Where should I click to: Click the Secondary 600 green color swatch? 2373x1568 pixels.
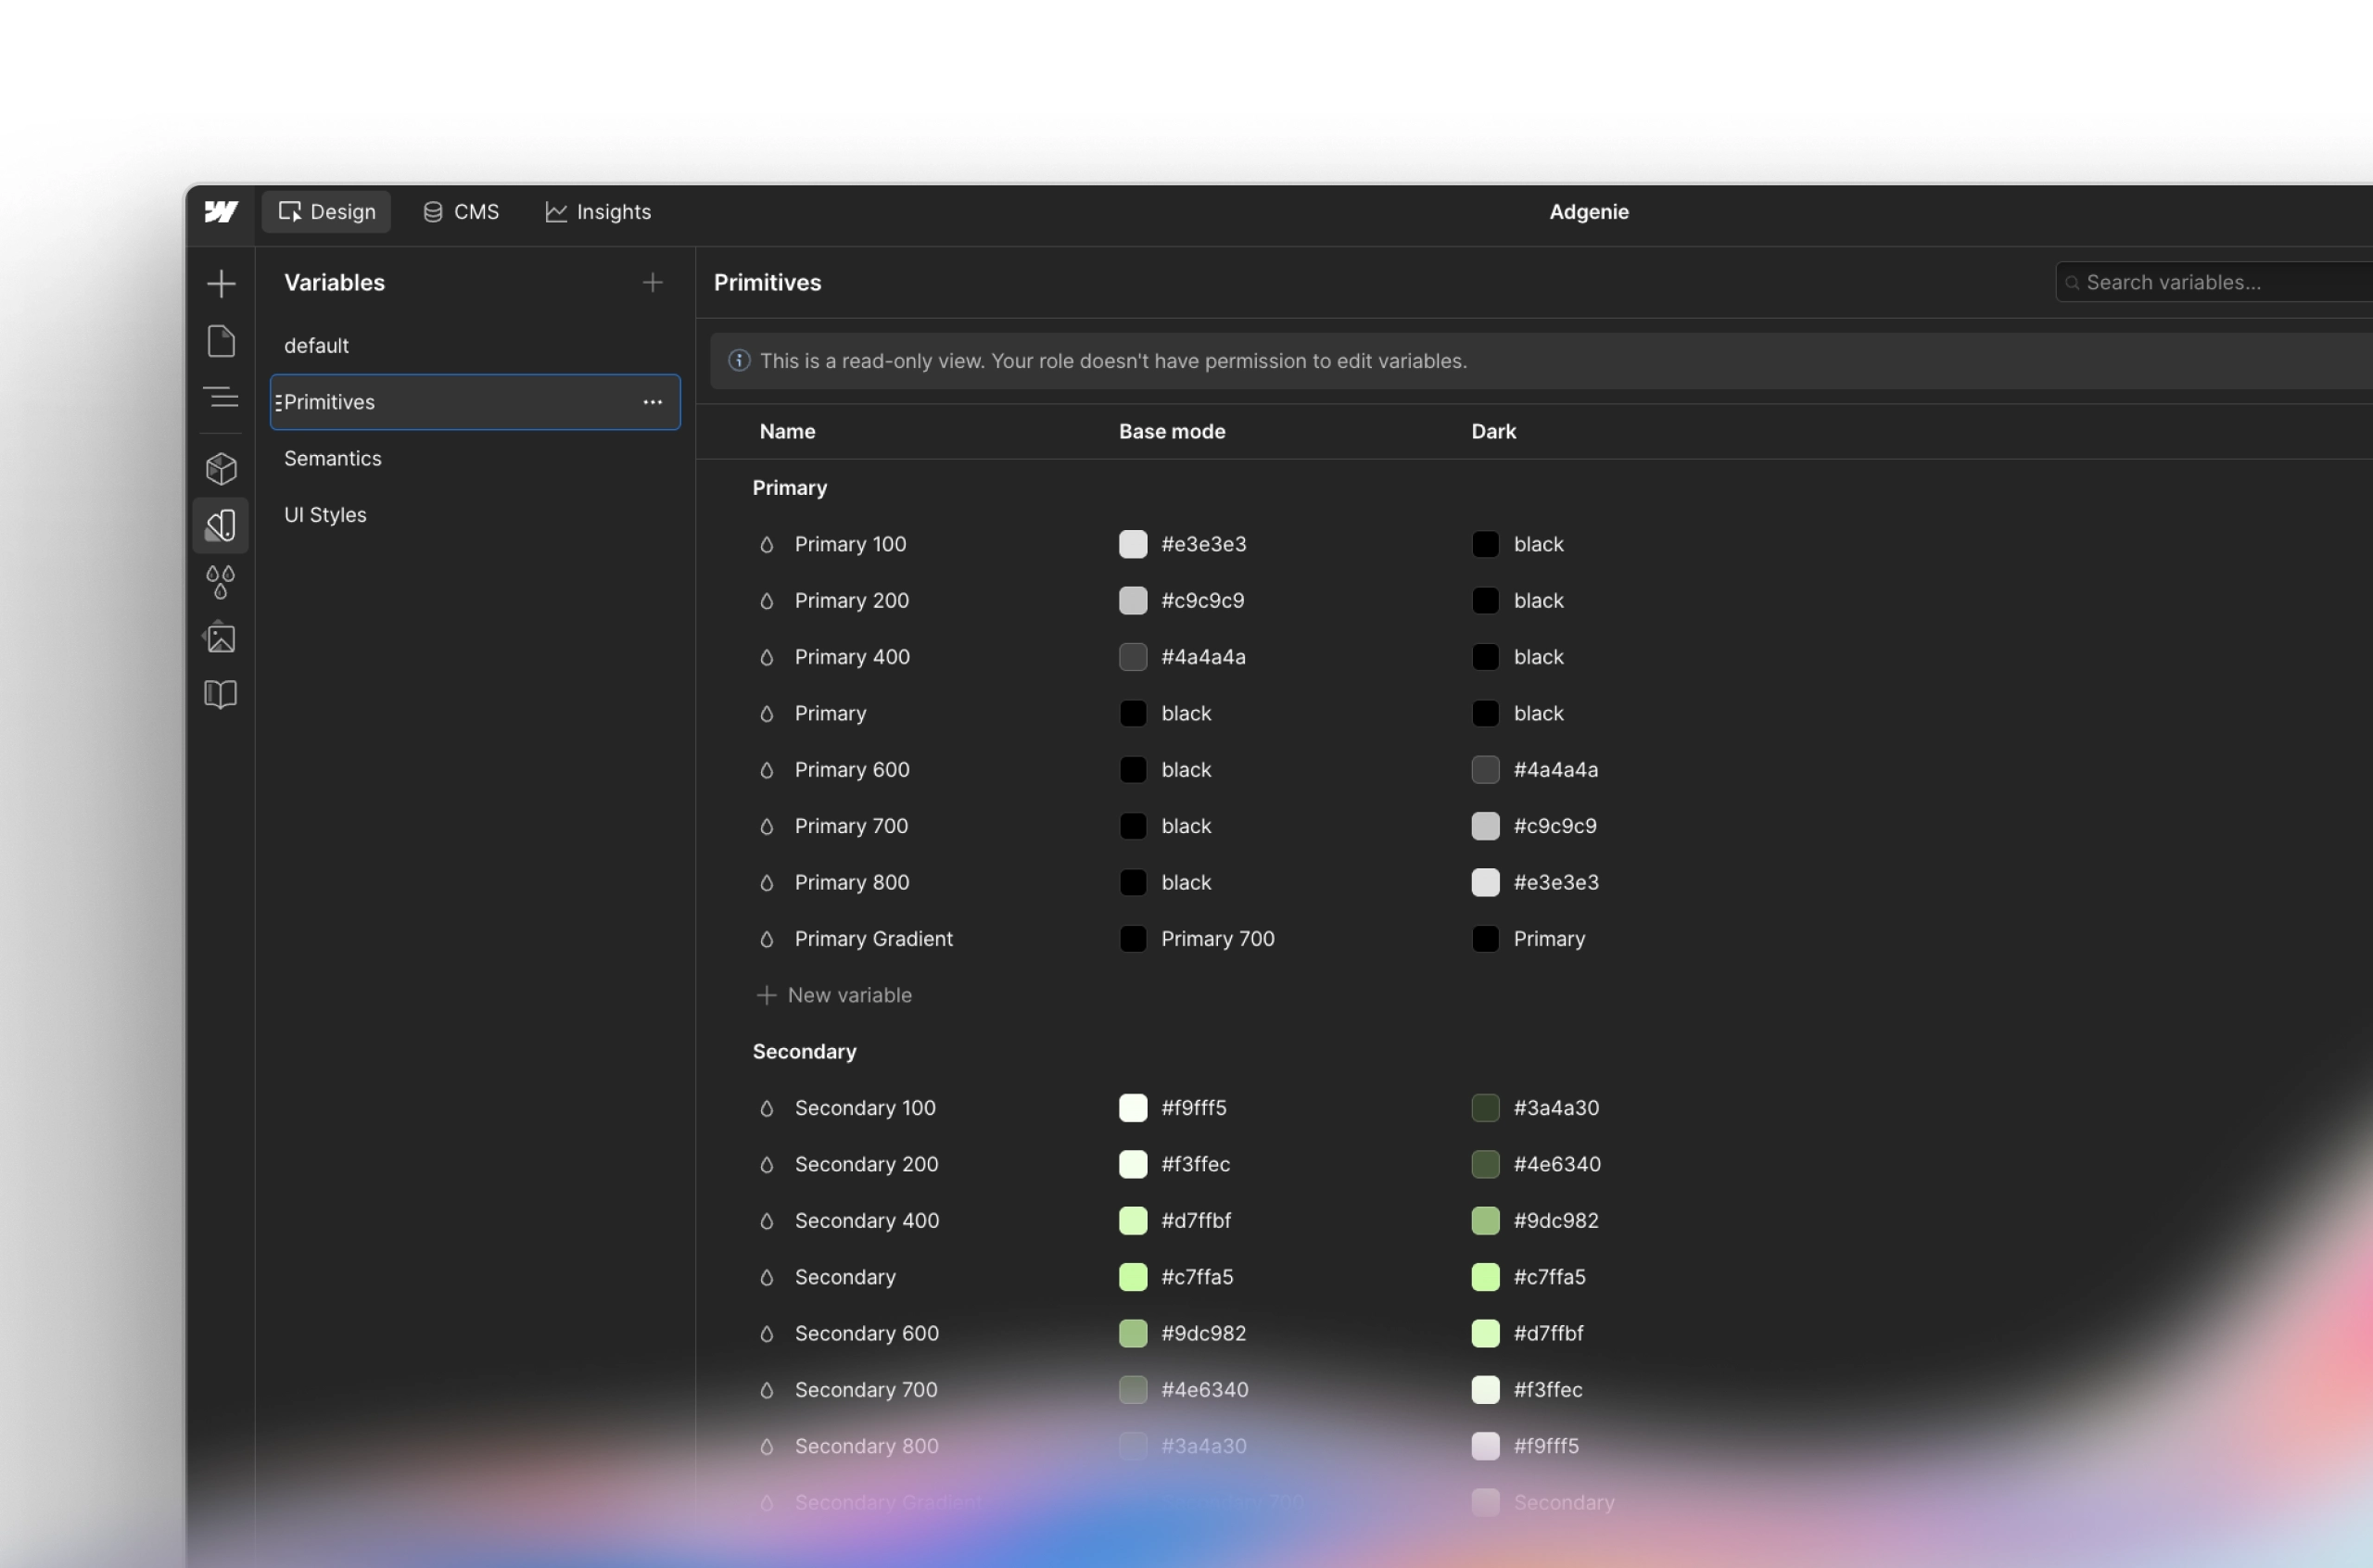(1132, 1333)
